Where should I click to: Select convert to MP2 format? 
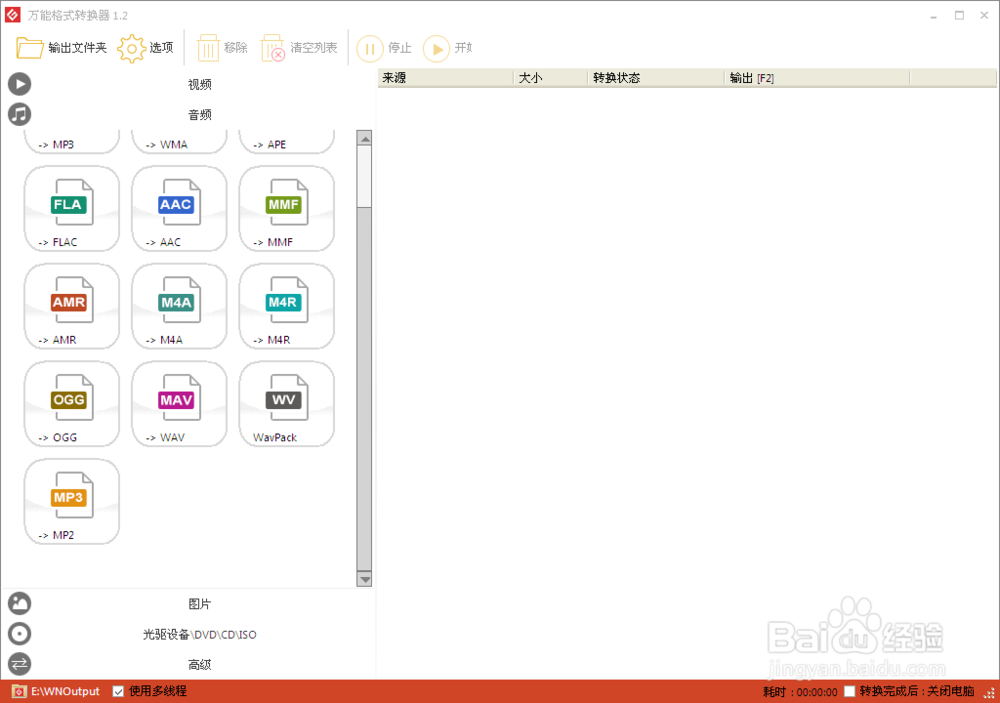coord(72,502)
